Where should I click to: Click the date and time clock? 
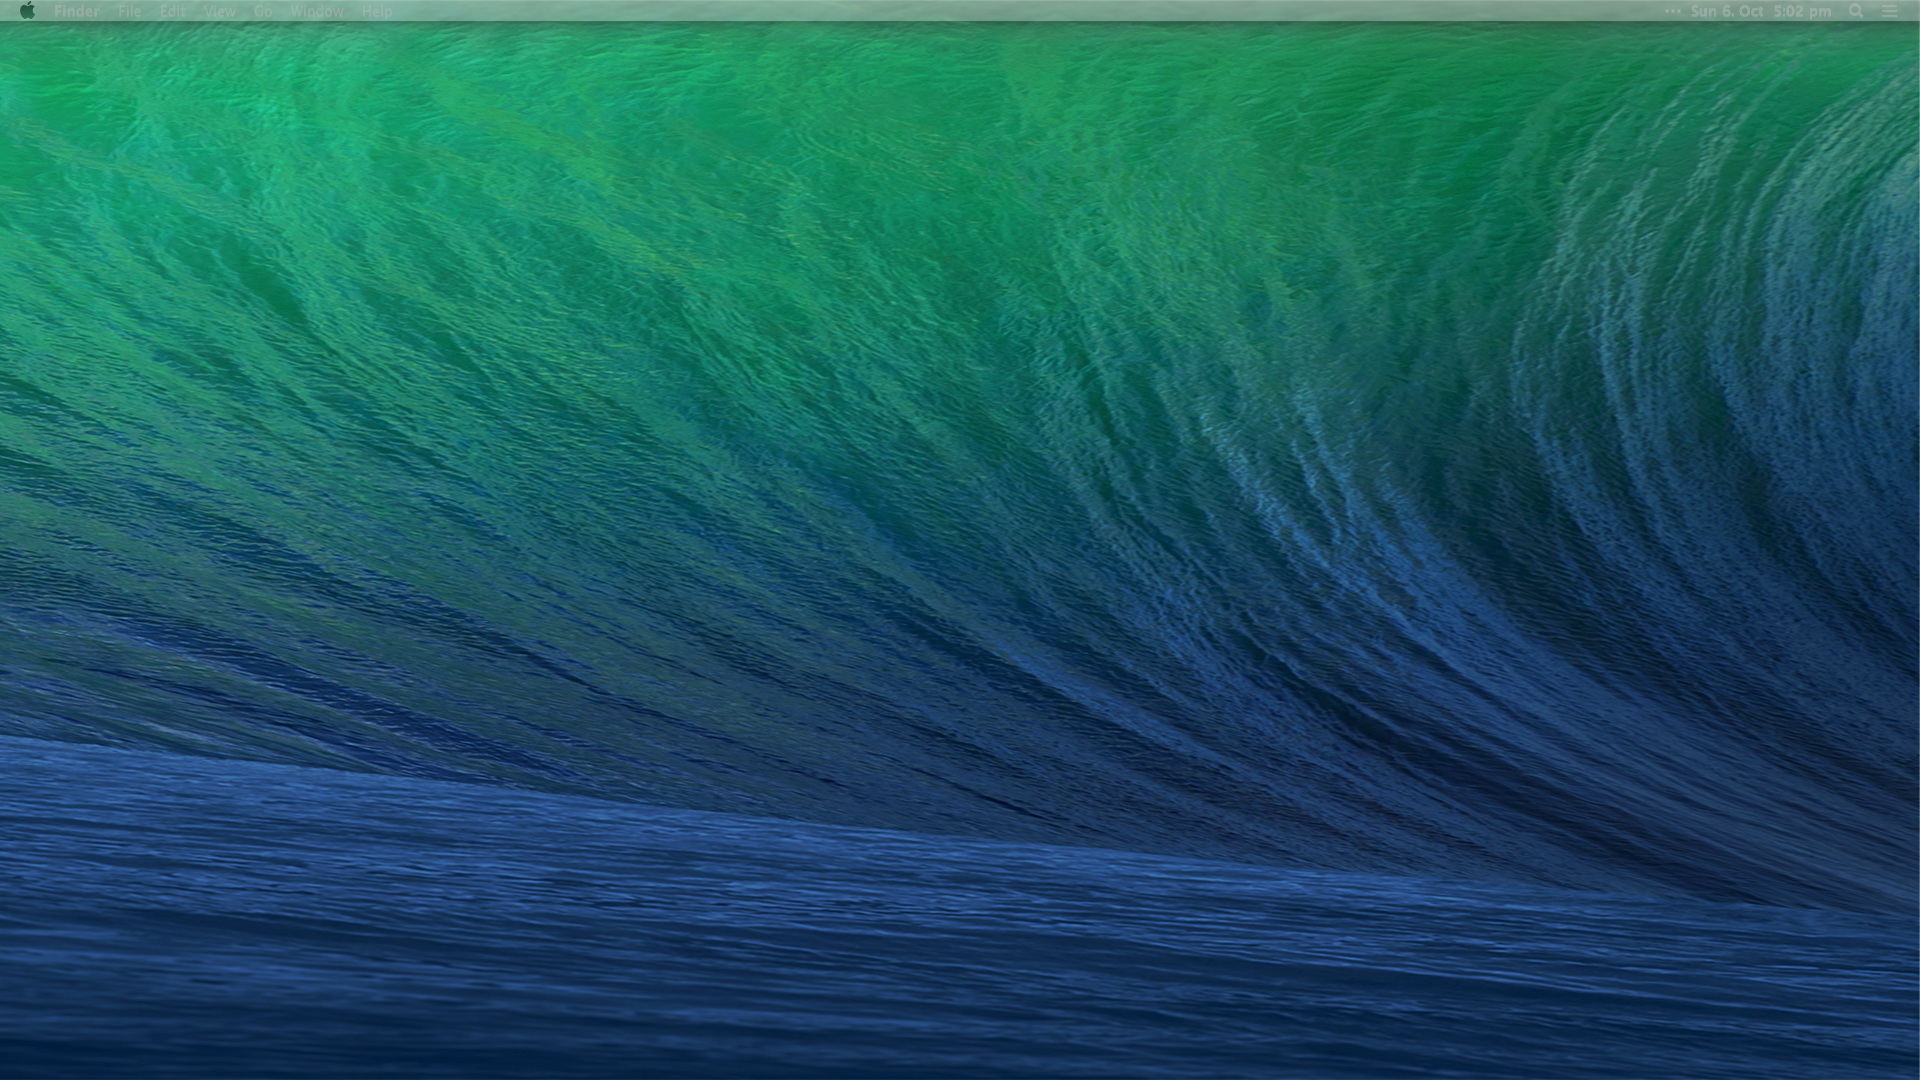pyautogui.click(x=1760, y=11)
